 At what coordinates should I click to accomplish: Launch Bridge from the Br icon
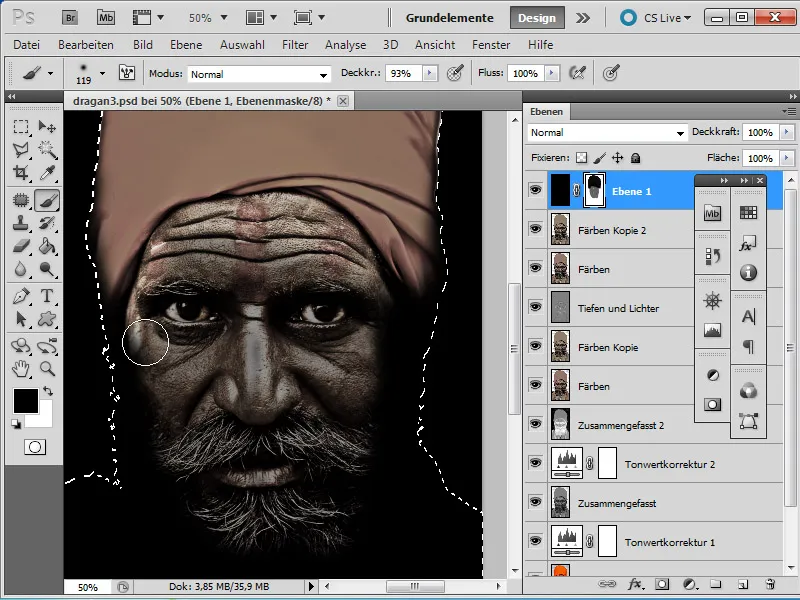point(70,18)
